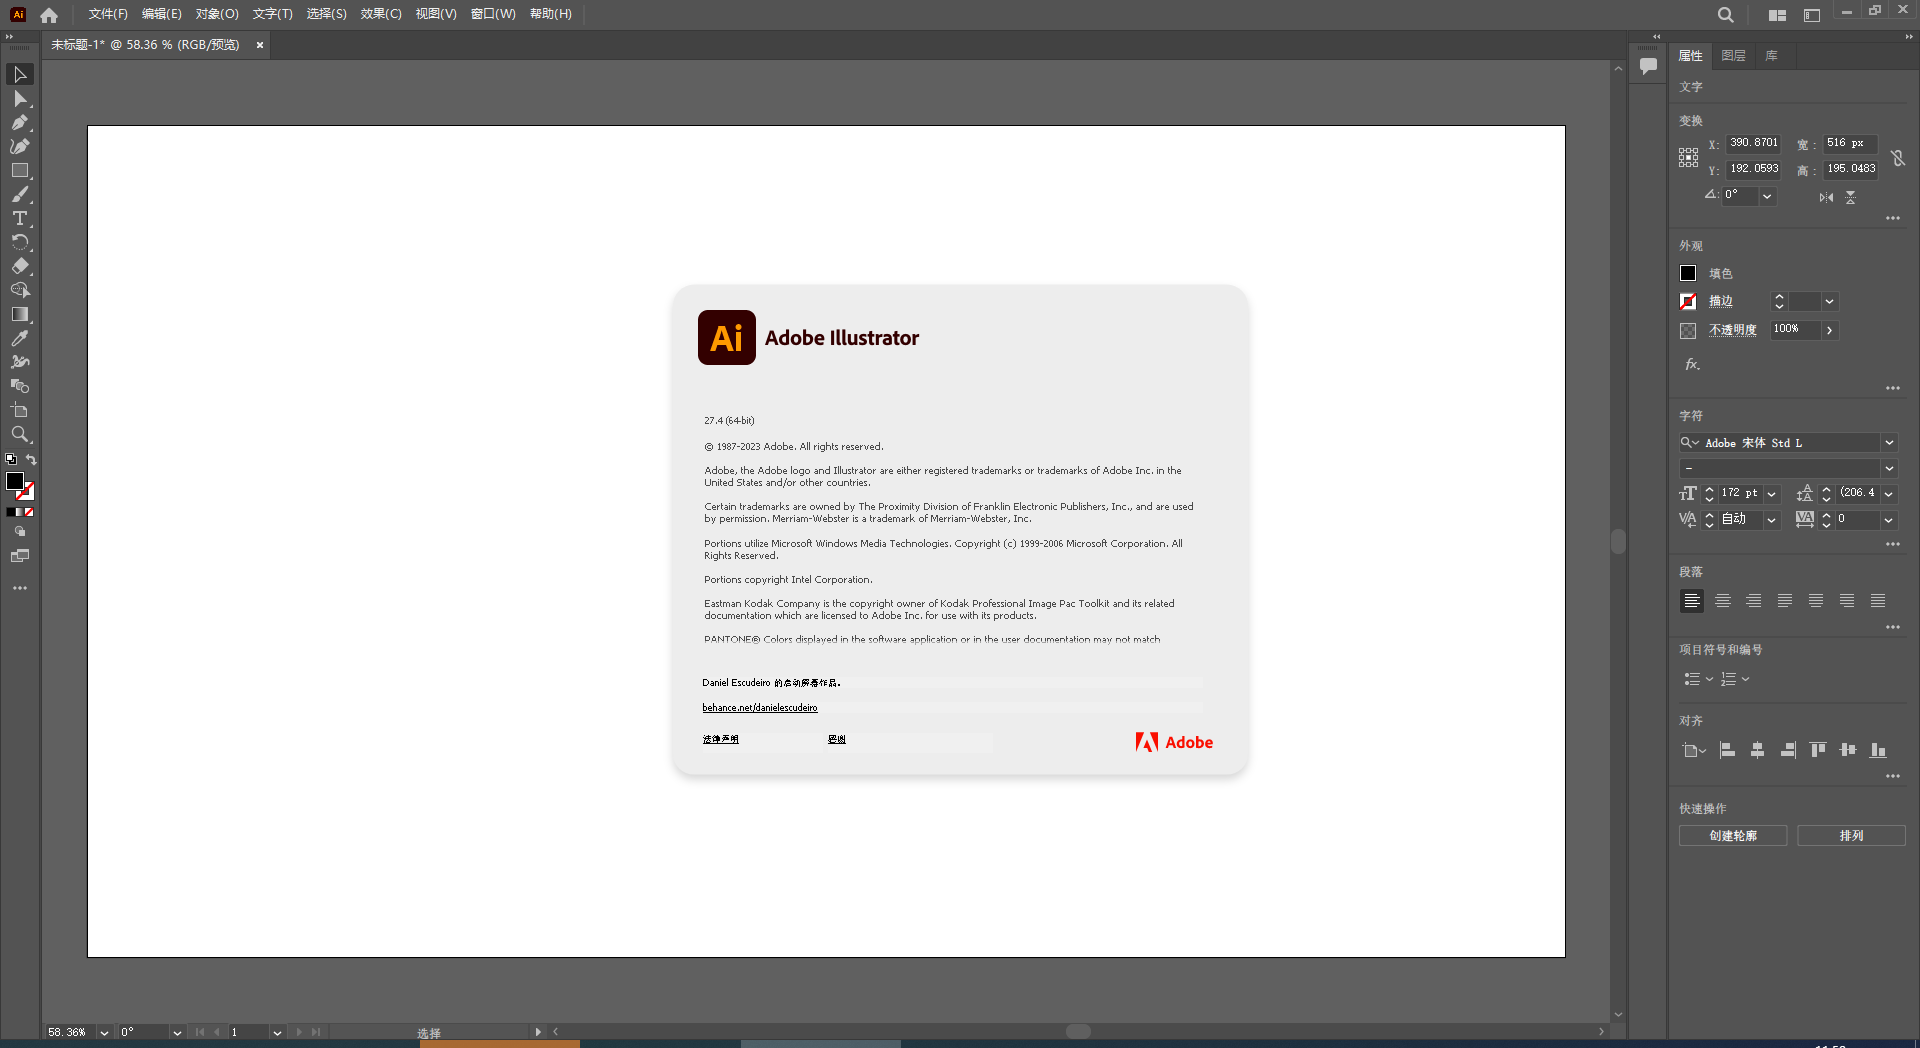Open the kerning dropdown set to 自动
This screenshot has width=1920, height=1048.
tap(1771, 520)
